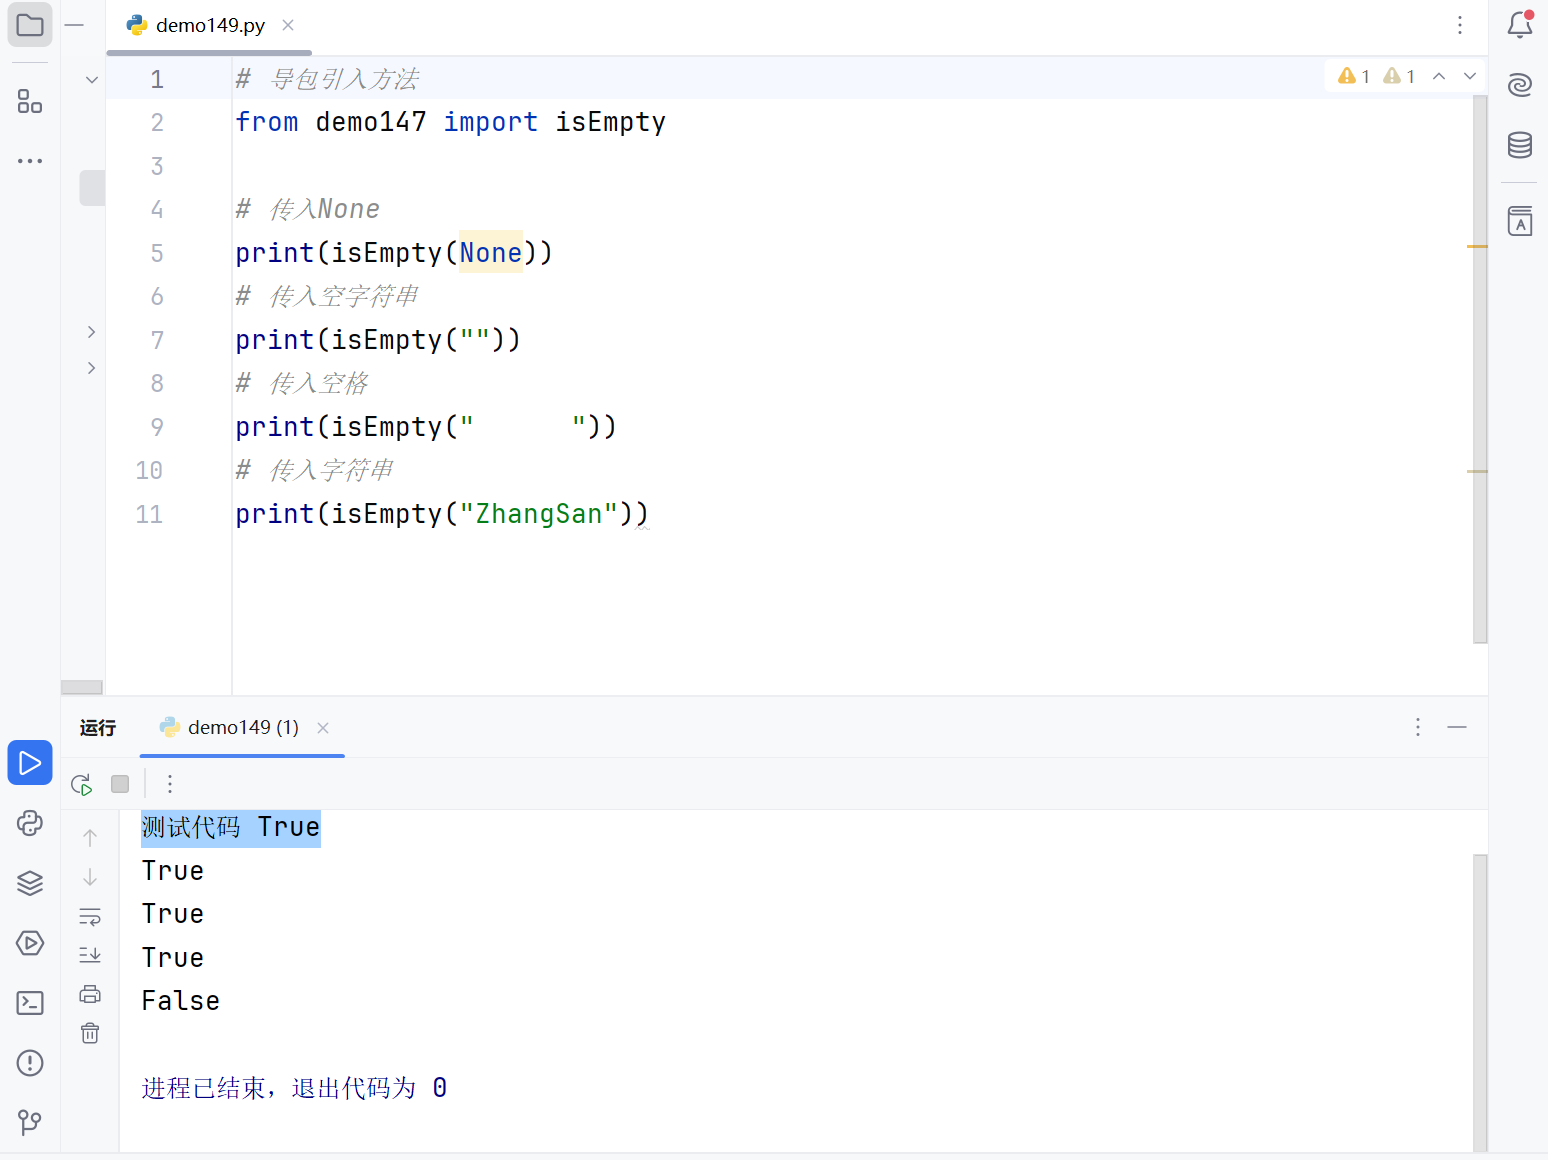Viewport: 1548px width, 1160px height.
Task: Click the first warning count indicator
Action: [x=1354, y=76]
